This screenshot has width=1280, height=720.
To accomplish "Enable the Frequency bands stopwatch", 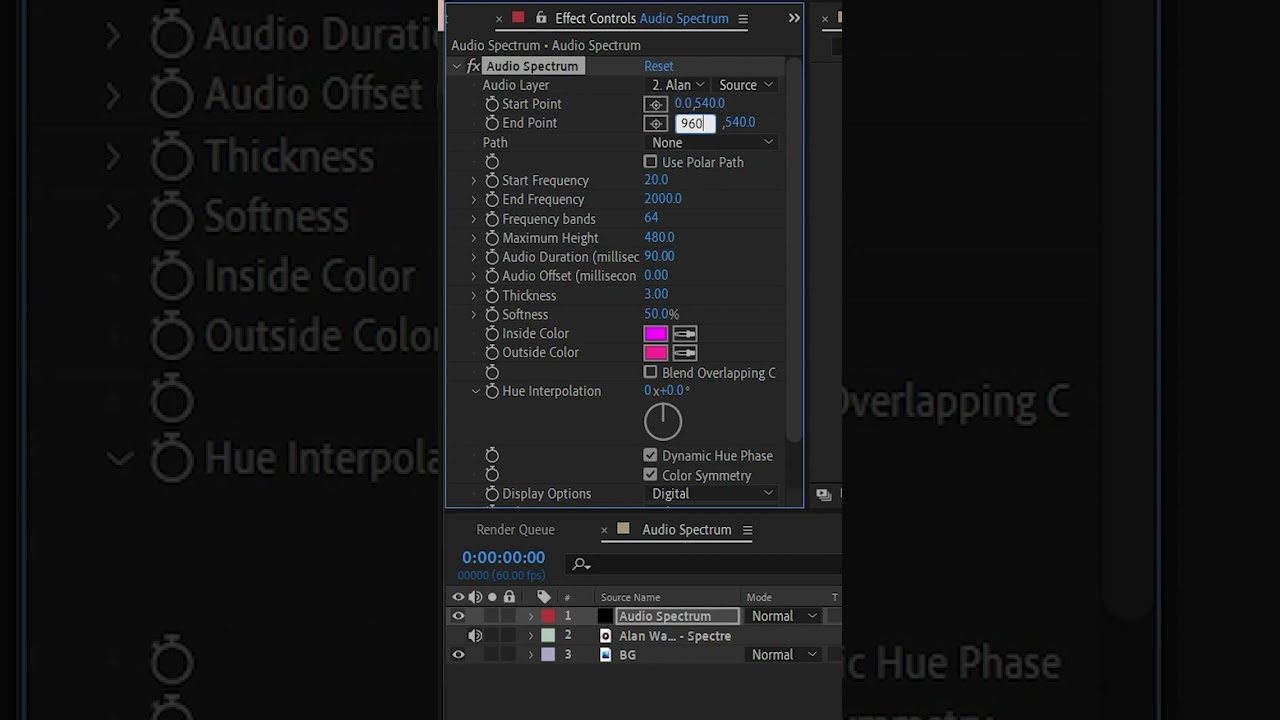I will pyautogui.click(x=492, y=219).
